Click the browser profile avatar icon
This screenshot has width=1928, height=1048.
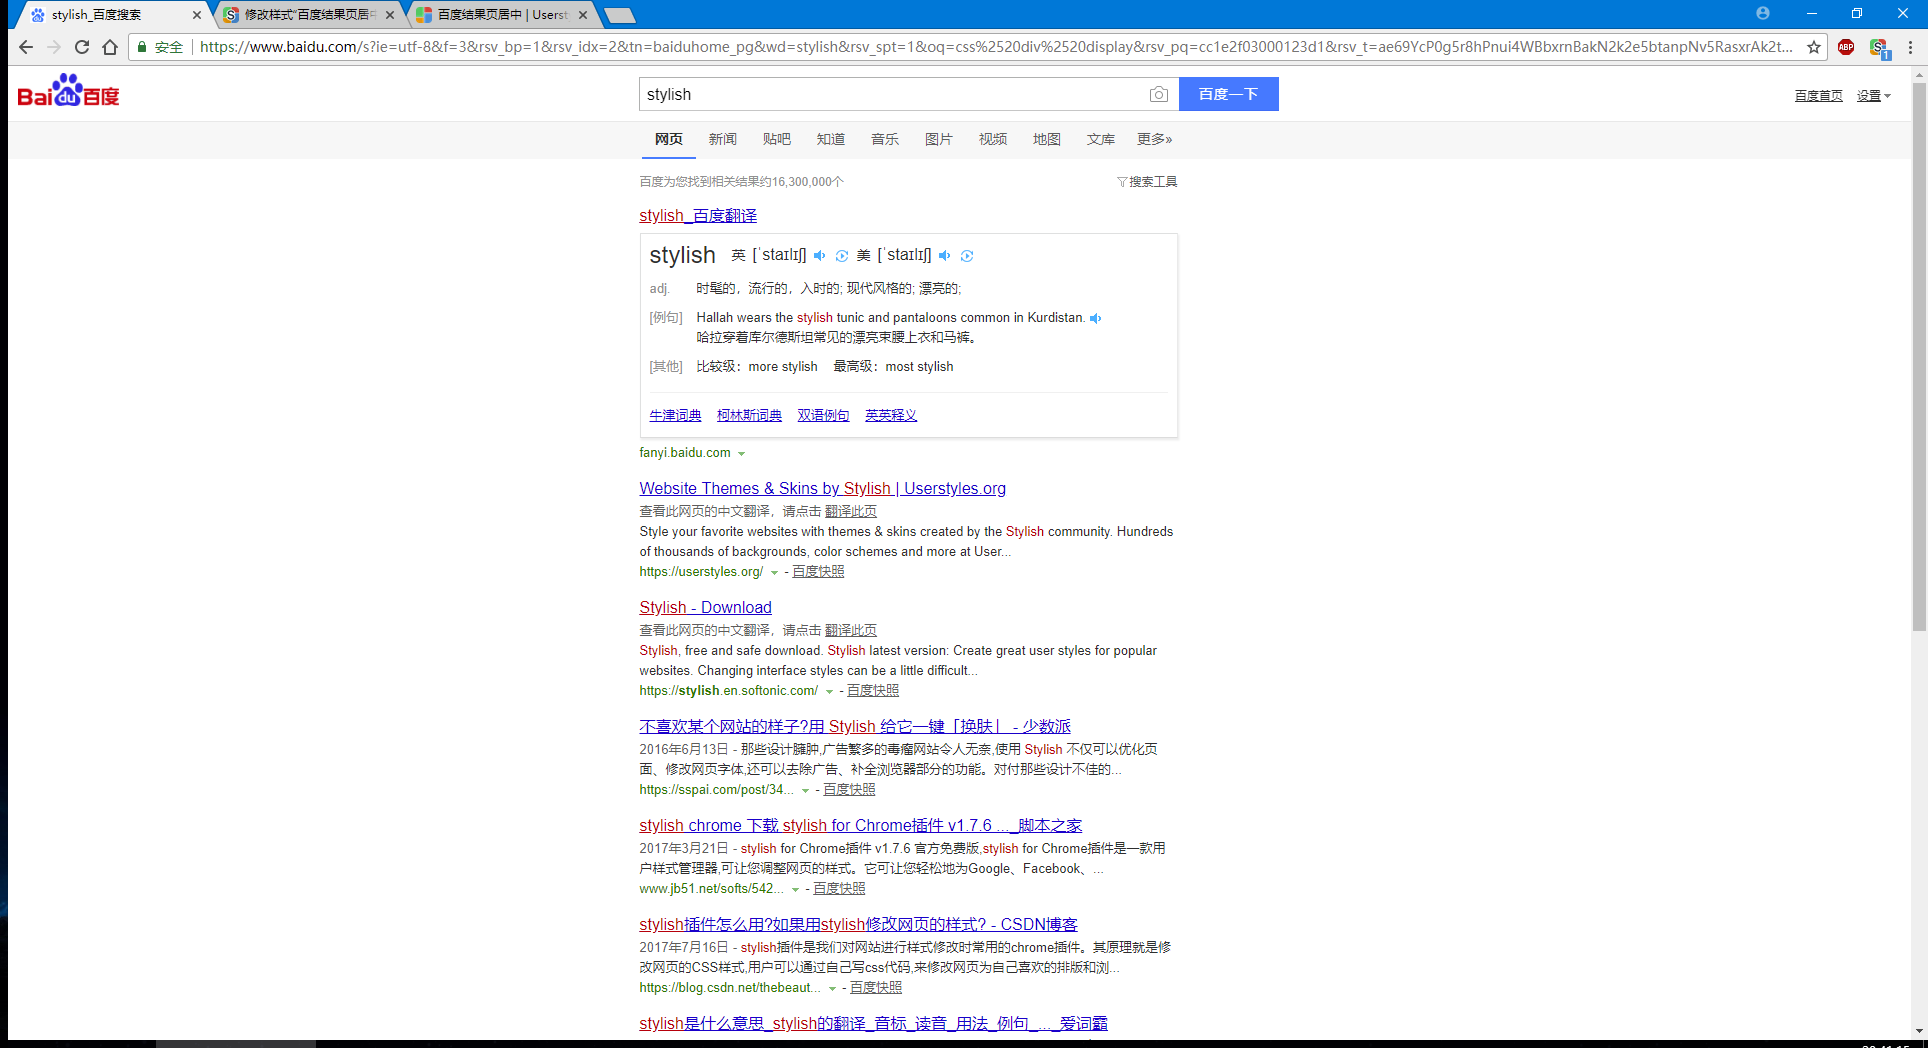pos(1763,13)
